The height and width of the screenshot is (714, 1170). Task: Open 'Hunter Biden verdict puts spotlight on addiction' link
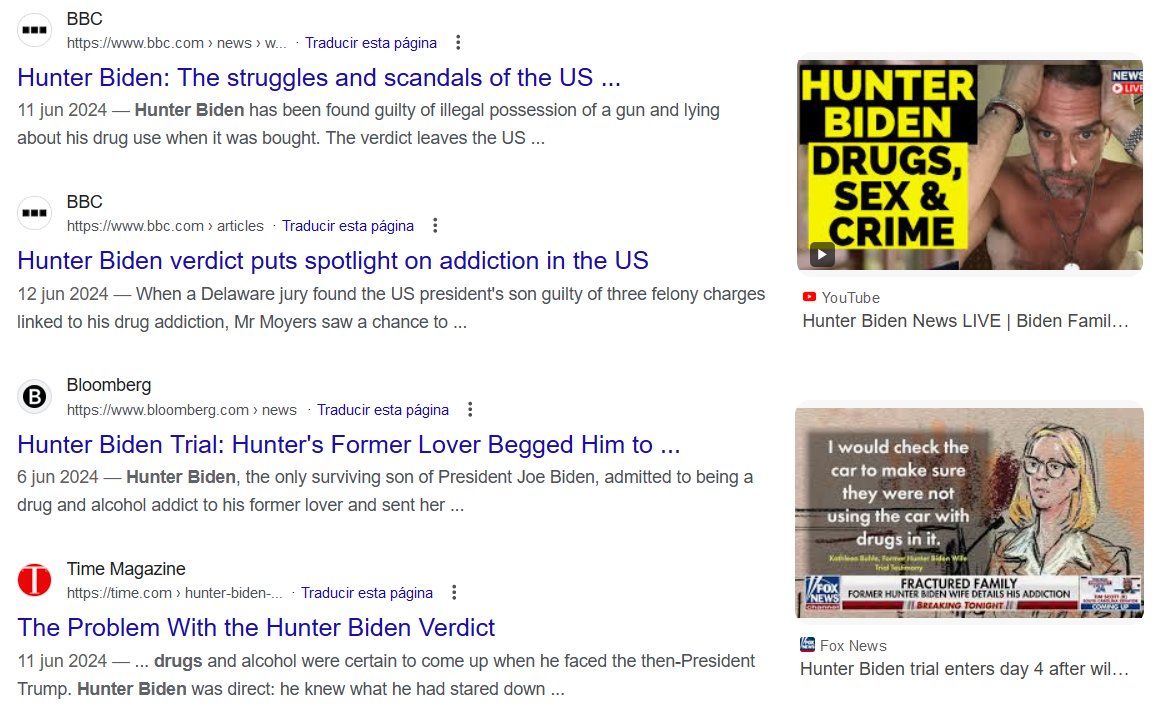click(x=333, y=260)
